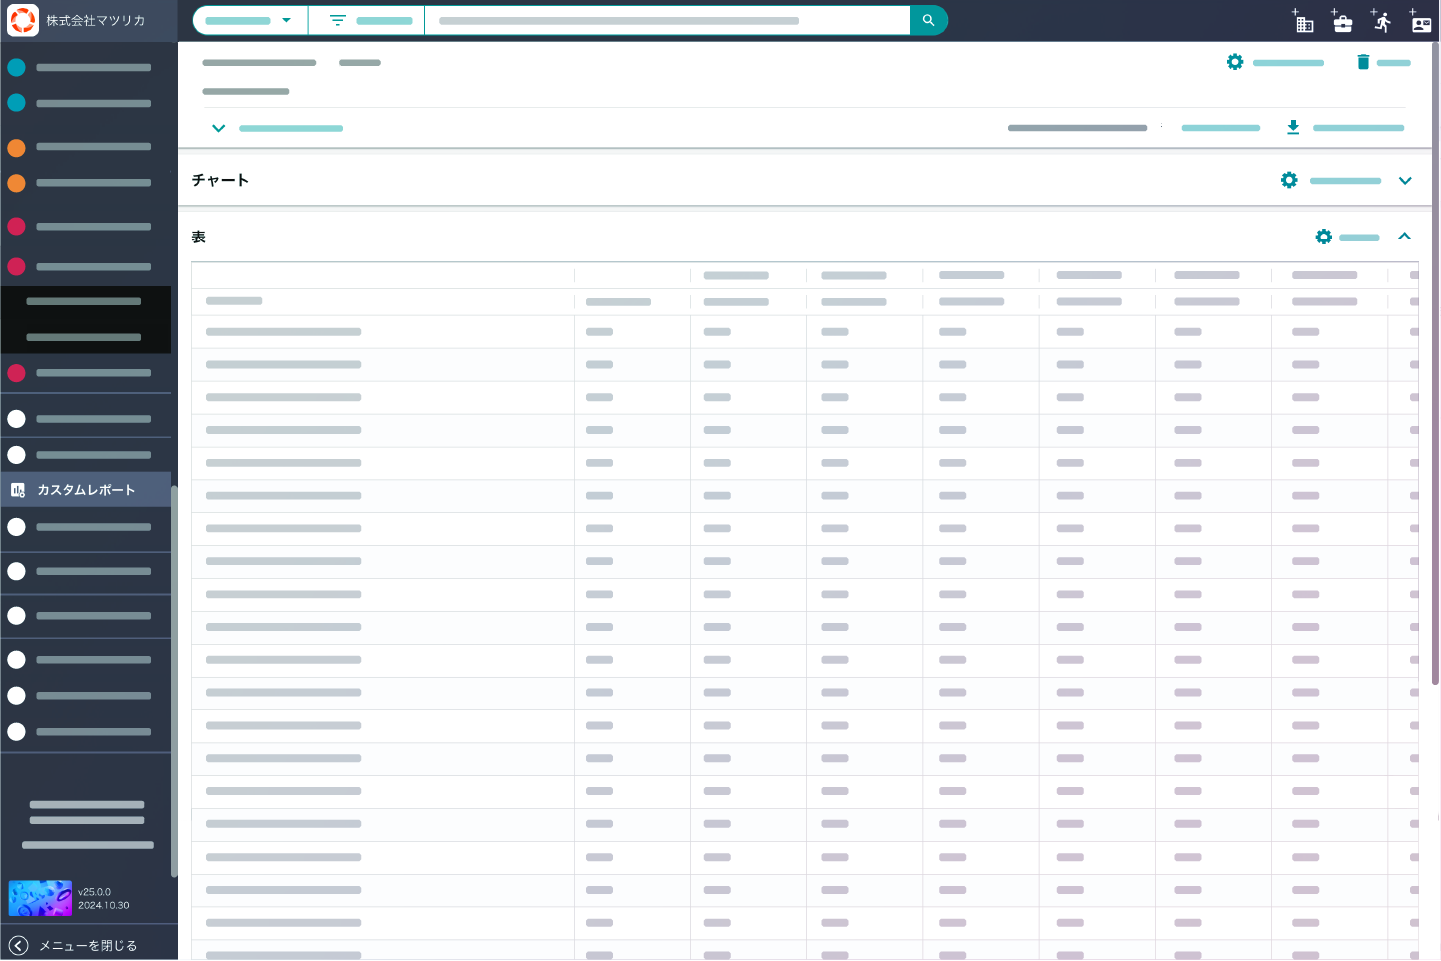Collapse the 表 section chevron
The width and height of the screenshot is (1441, 961).
[x=1404, y=237]
